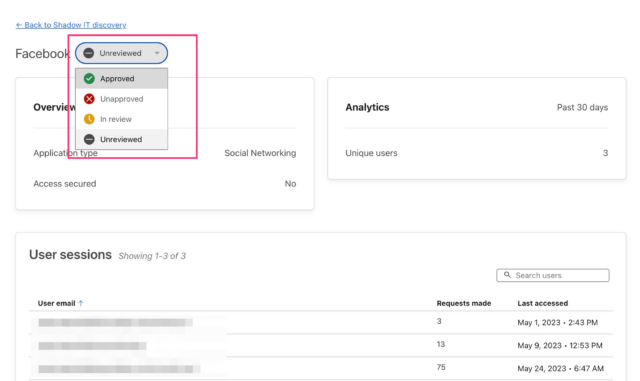This screenshot has height=381, width=640.
Task: Click the gray minus icon in dropdown list
Action: 89,139
